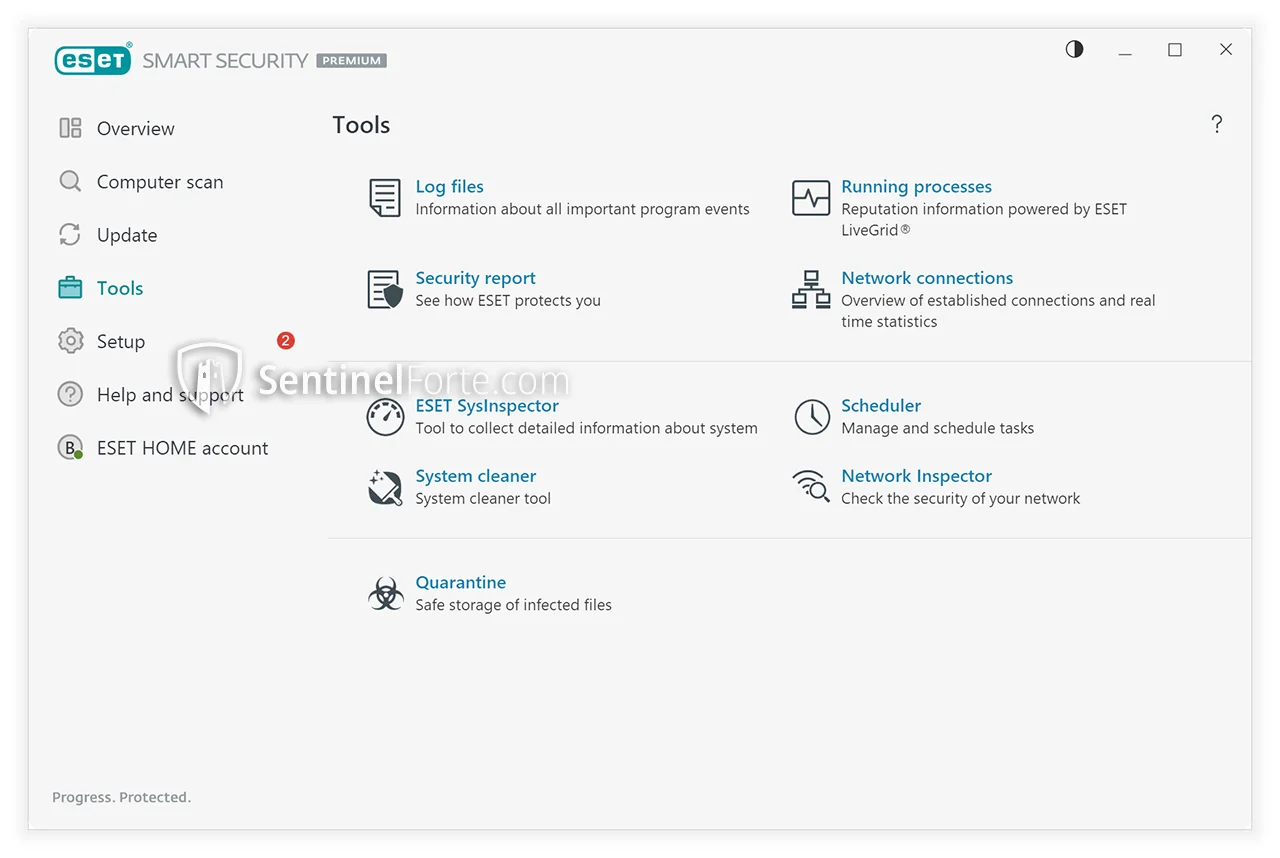Open the Log files link
Image resolution: width=1280 pixels, height=858 pixels.
point(449,186)
